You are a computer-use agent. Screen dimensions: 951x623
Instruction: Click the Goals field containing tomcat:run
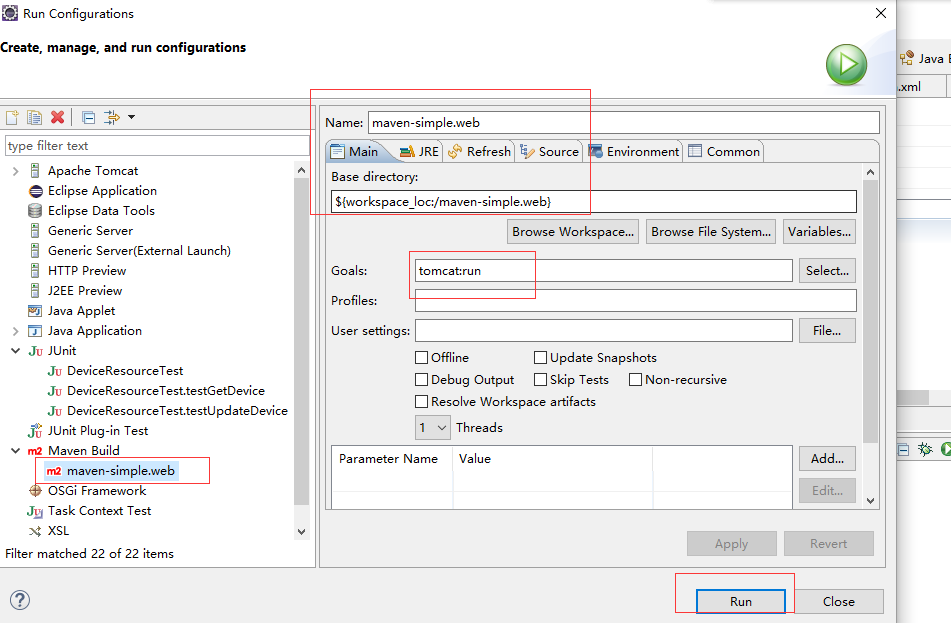pos(603,271)
